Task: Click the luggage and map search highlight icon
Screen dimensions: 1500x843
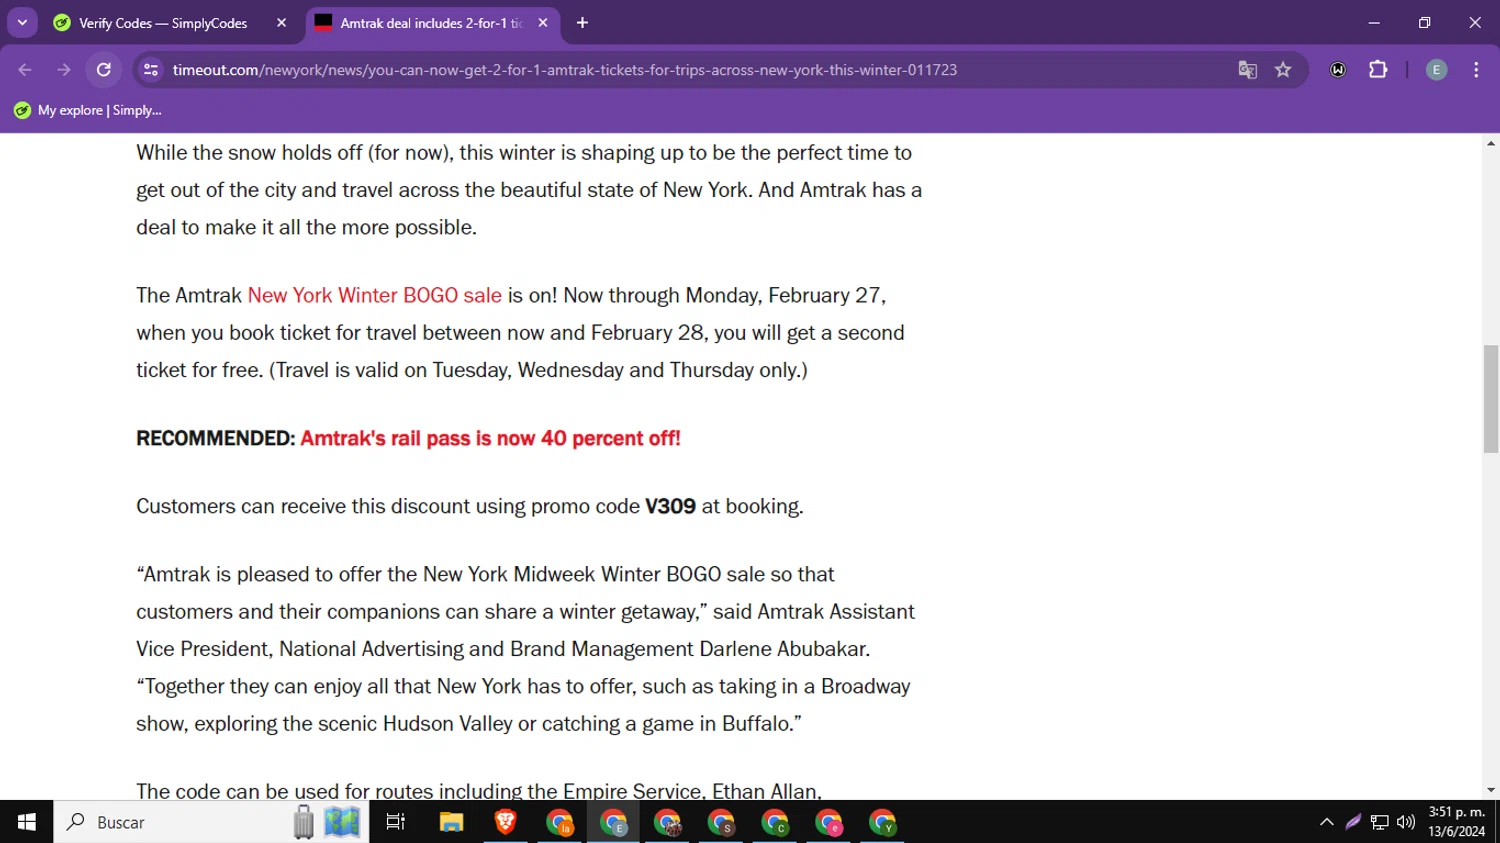Action: (326, 822)
